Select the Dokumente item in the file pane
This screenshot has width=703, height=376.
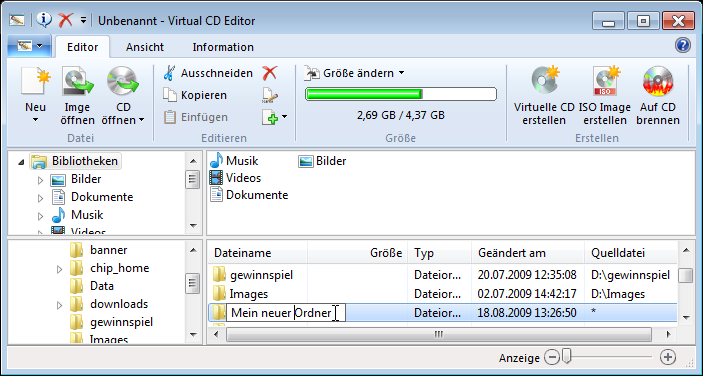[x=249, y=195]
